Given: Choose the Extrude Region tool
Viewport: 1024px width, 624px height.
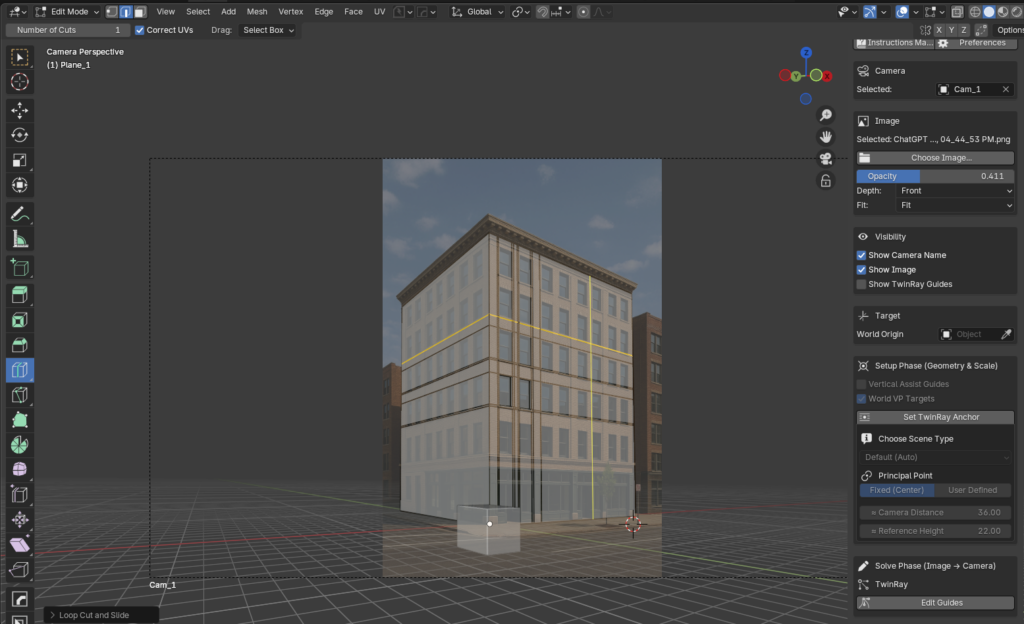Looking at the screenshot, I should [19, 295].
